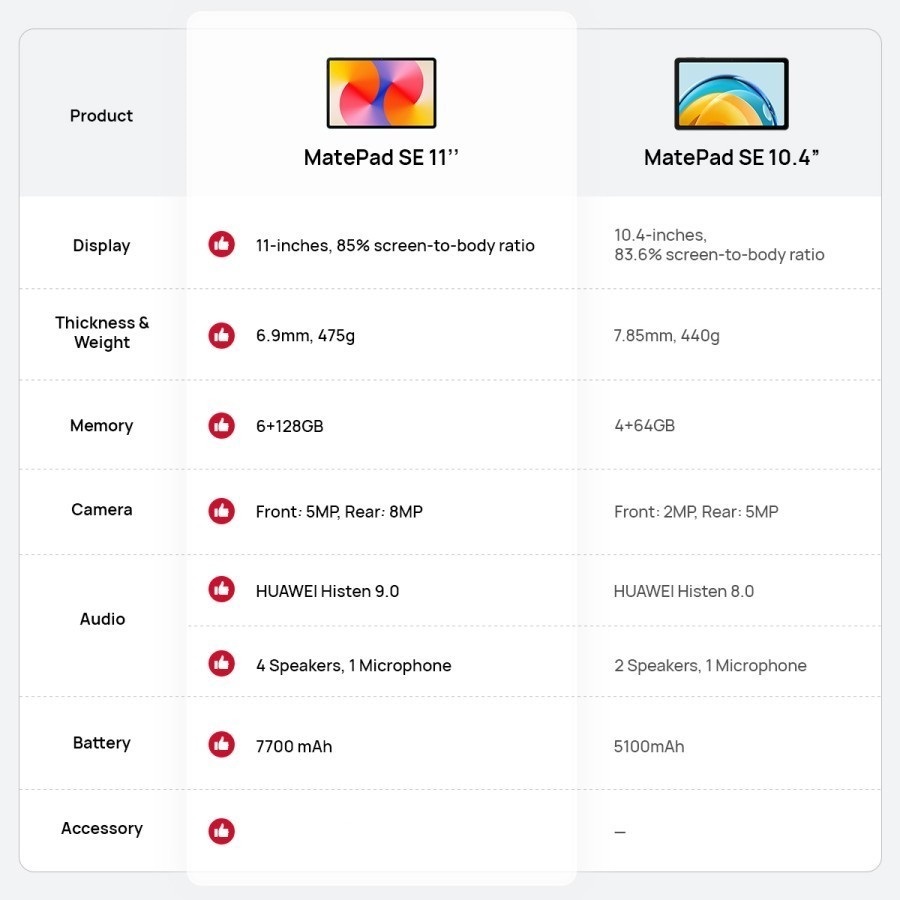The width and height of the screenshot is (900, 900).
Task: Open the MatePad SE 11'' tablet image
Action: click(381, 93)
